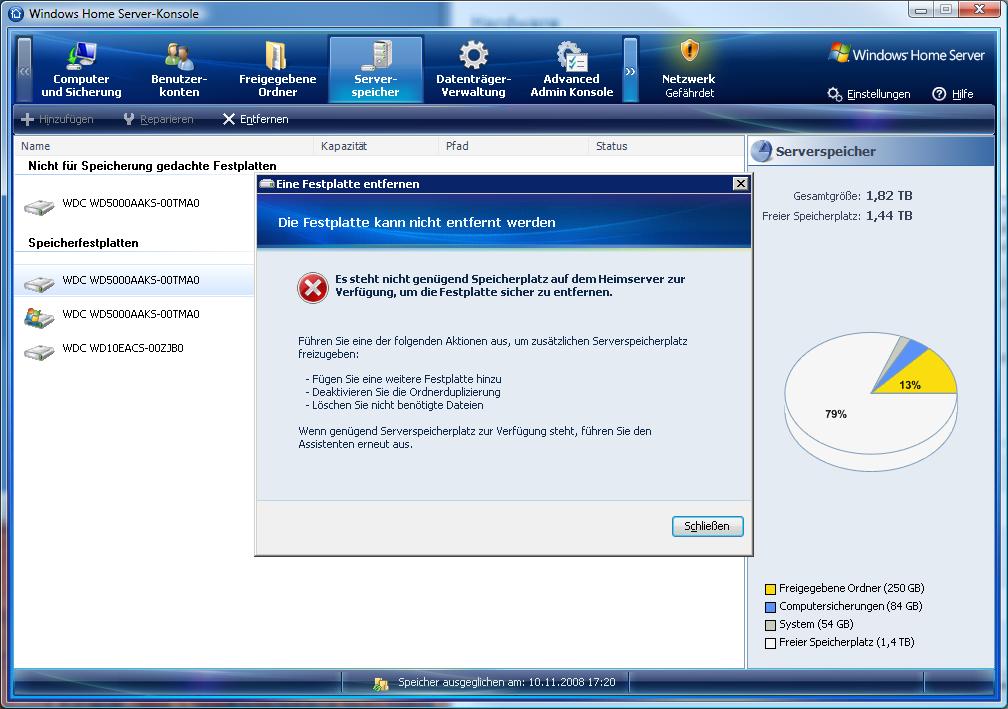Open Einstellungen settings

point(869,94)
